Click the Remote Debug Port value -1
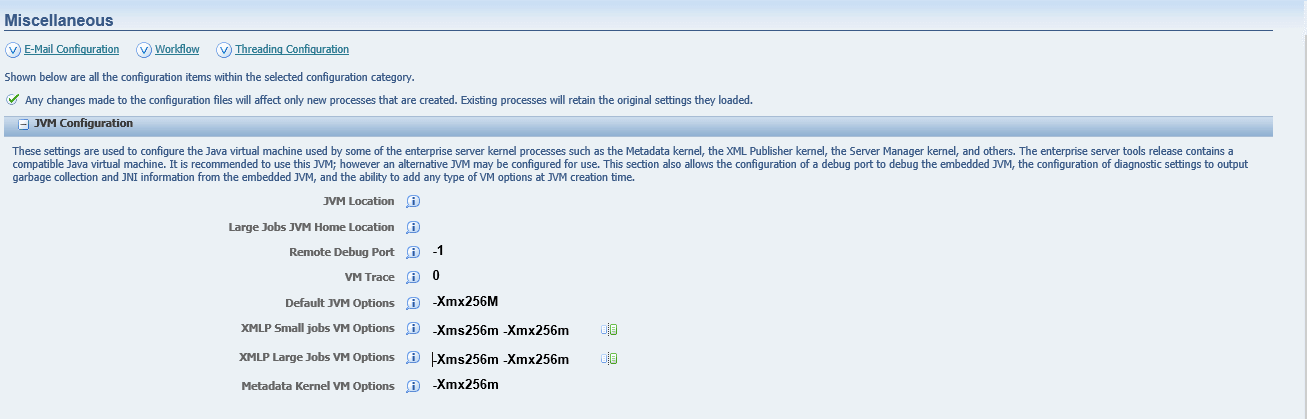This screenshot has height=419, width=1307. (x=438, y=251)
